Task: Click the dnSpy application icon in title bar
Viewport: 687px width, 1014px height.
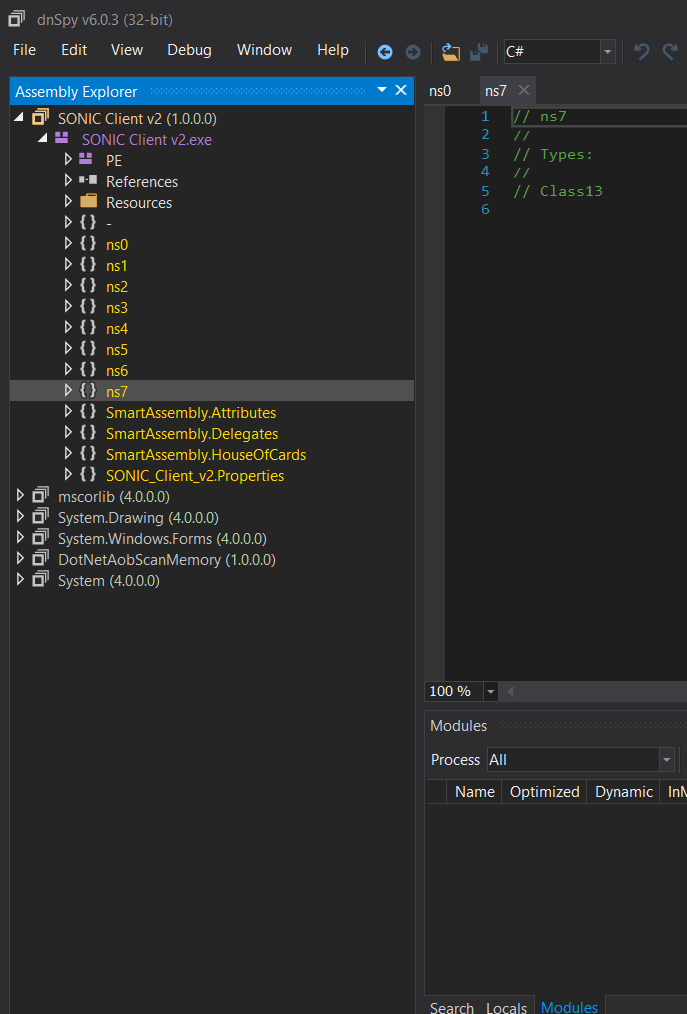Action: pyautogui.click(x=17, y=19)
